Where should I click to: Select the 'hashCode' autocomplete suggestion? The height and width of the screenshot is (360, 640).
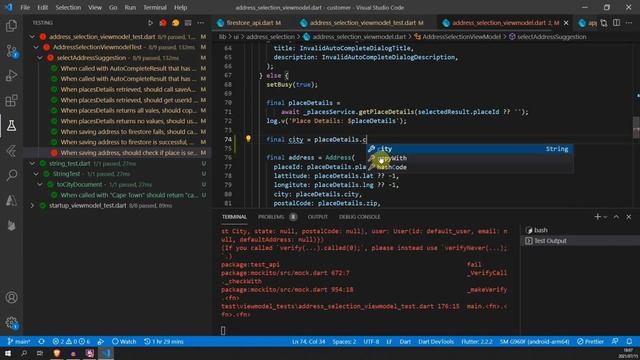[x=469, y=167]
